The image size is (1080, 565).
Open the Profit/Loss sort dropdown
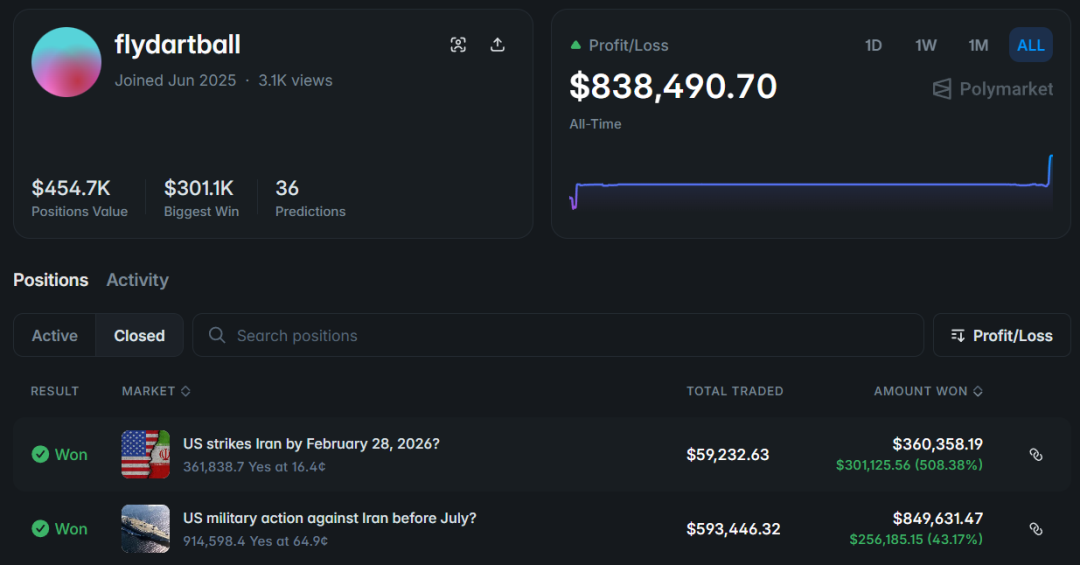[1001, 336]
